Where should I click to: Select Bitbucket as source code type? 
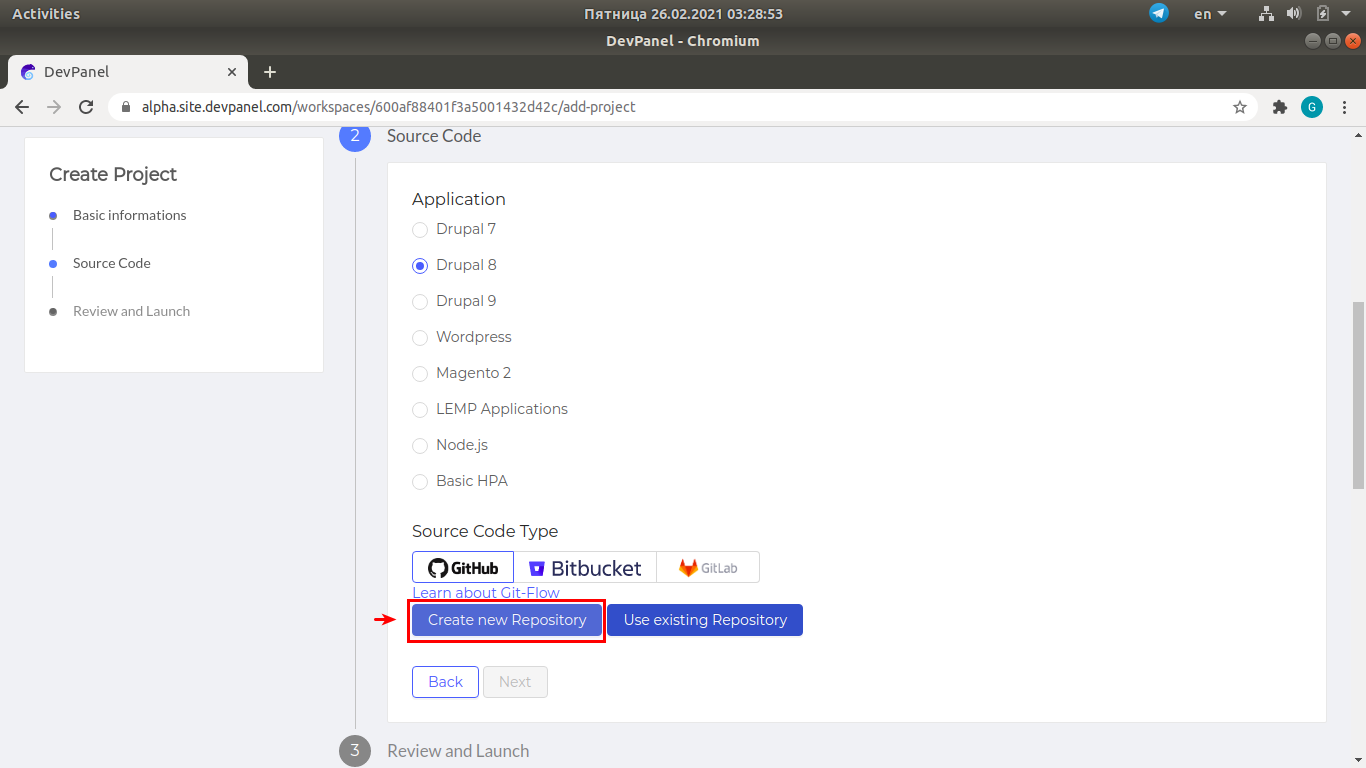586,566
